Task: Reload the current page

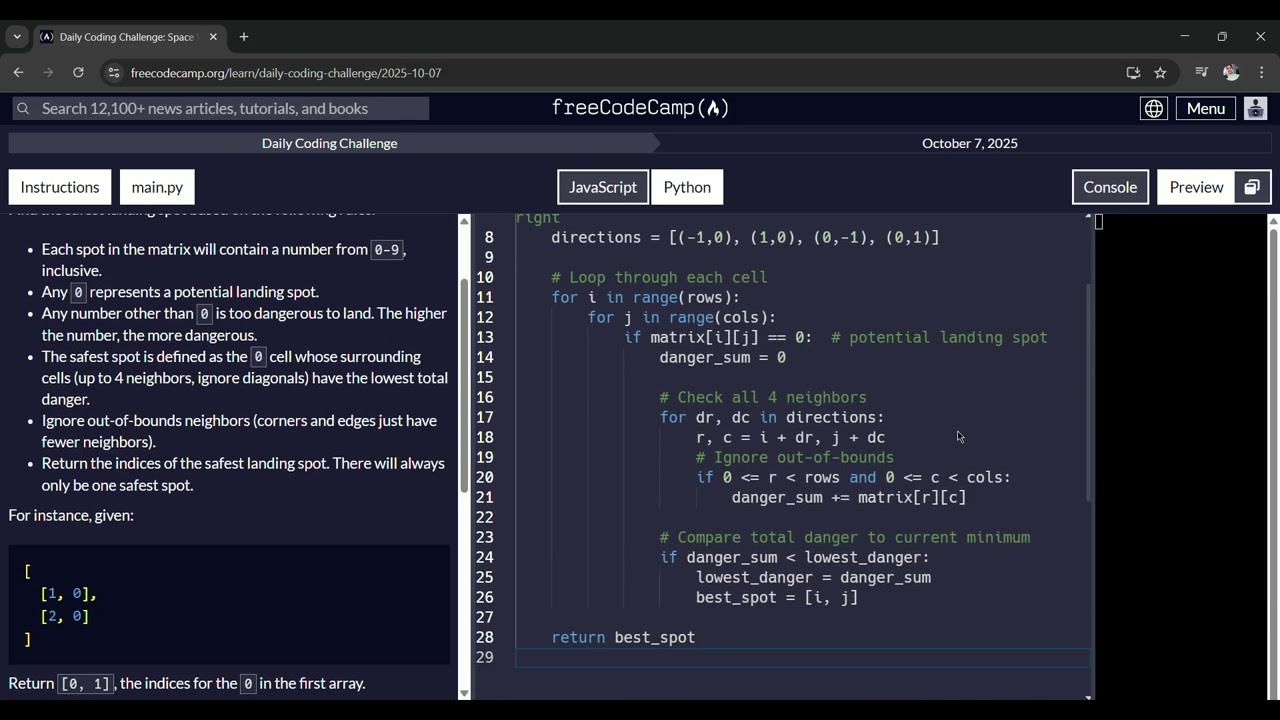Action: coord(78,73)
